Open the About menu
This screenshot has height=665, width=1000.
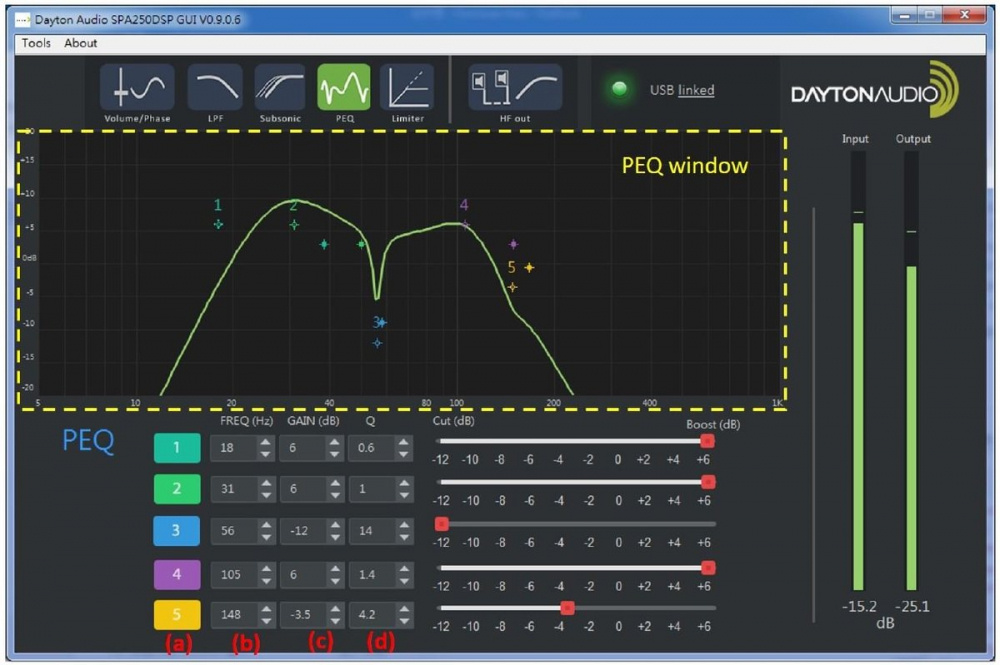[81, 43]
